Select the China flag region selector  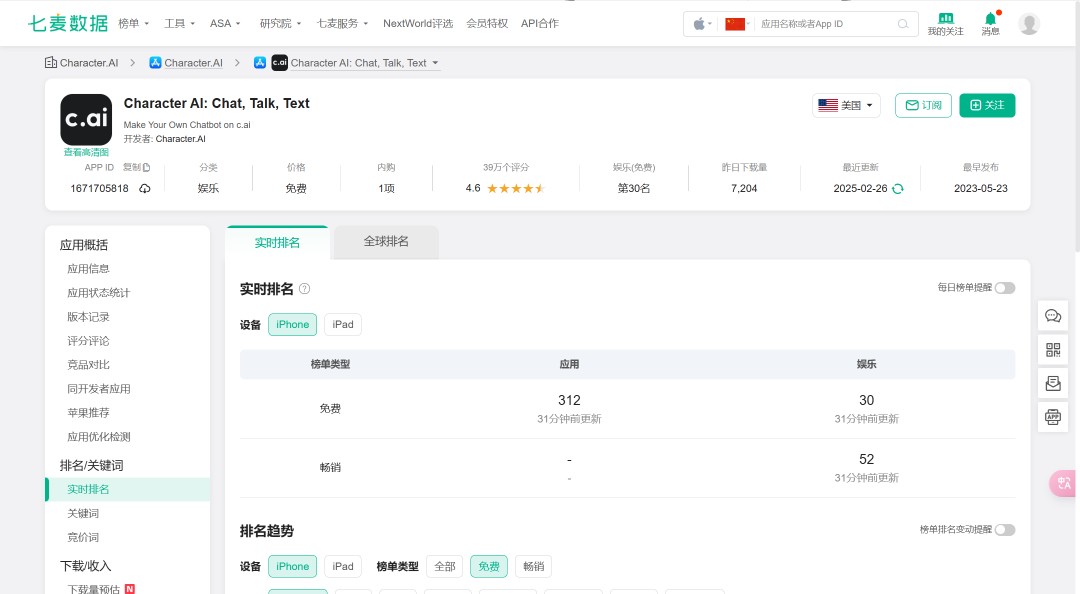pyautogui.click(x=736, y=24)
